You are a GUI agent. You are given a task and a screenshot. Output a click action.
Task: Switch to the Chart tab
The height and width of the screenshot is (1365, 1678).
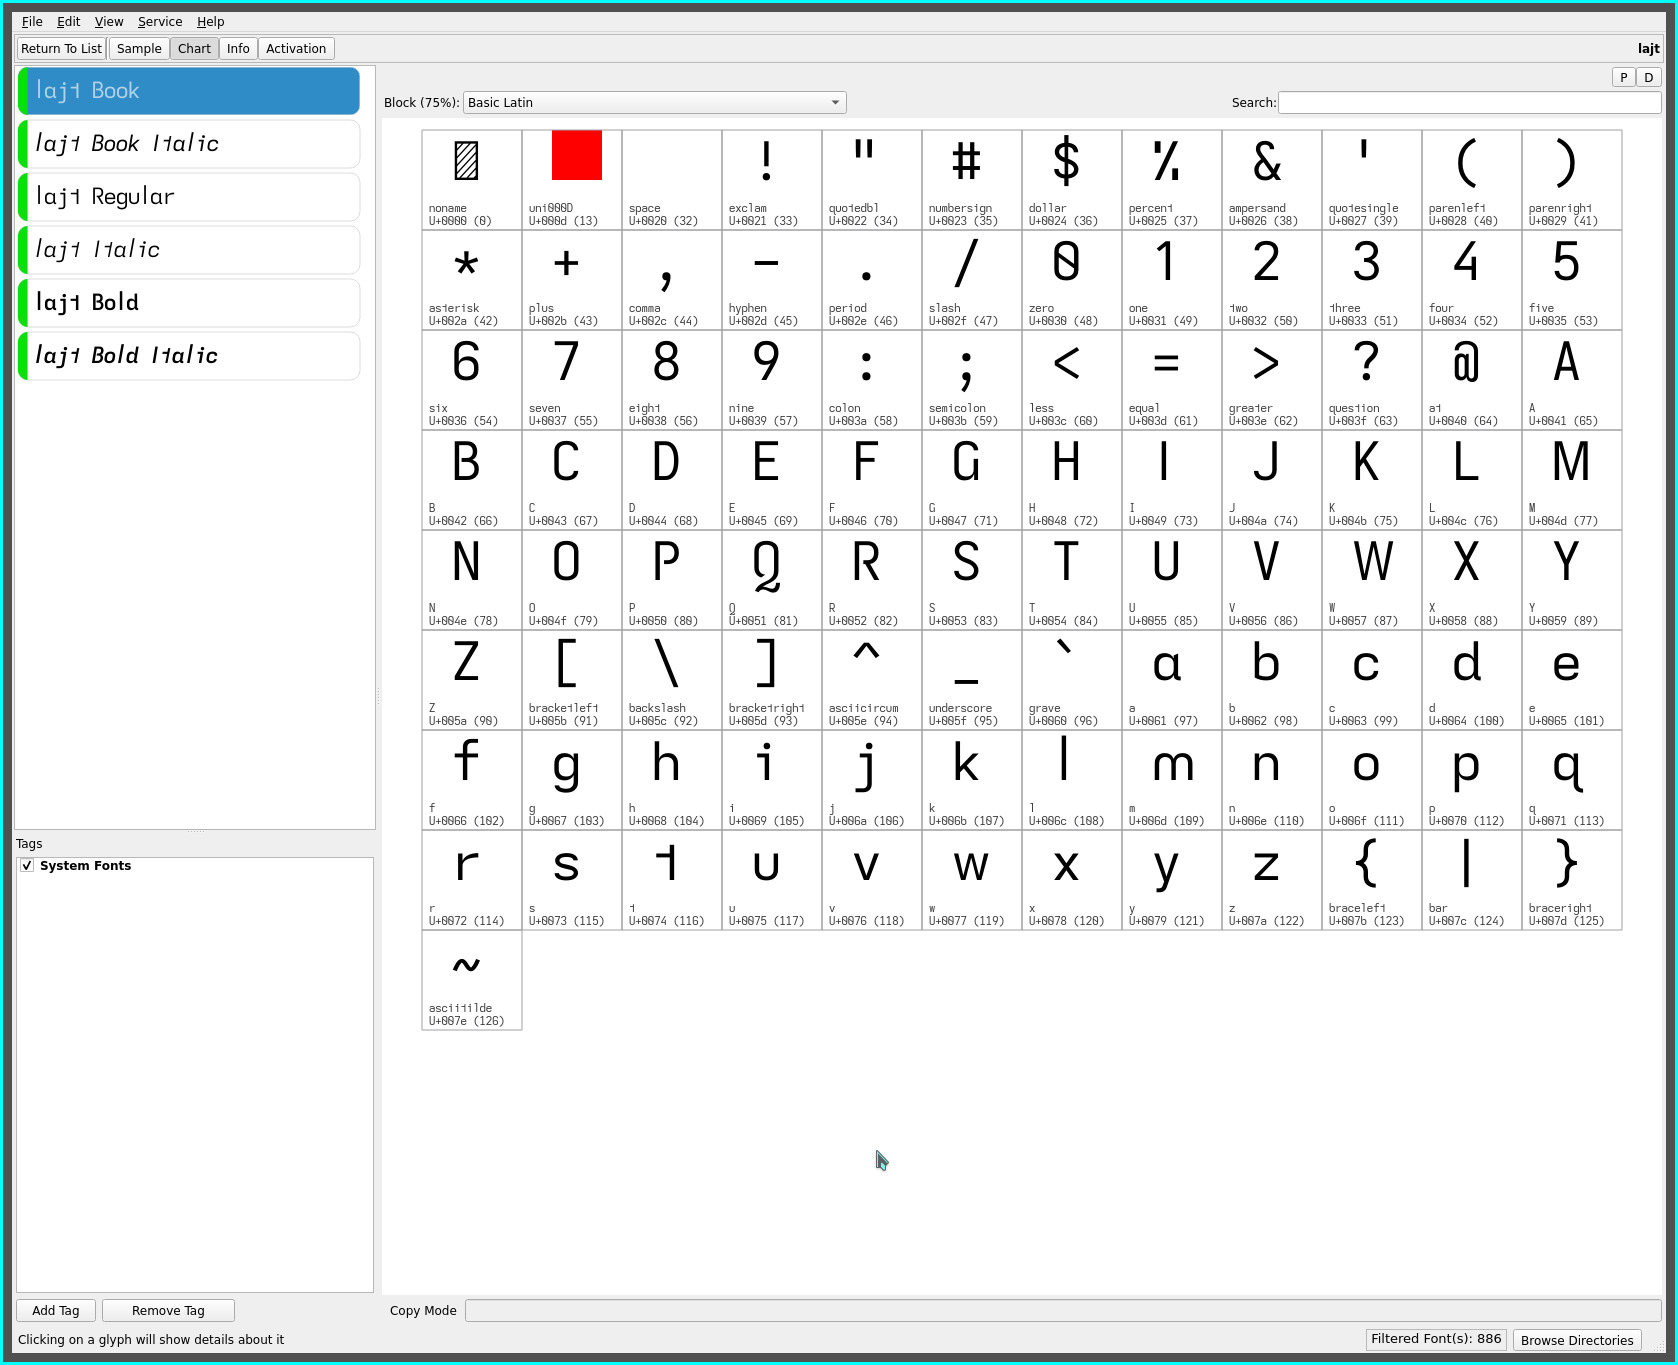(x=194, y=48)
